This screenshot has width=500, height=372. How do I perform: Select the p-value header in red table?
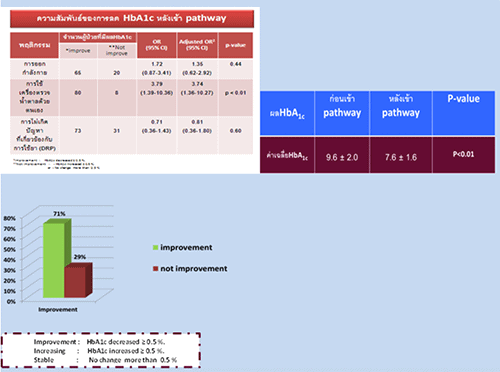(235, 45)
